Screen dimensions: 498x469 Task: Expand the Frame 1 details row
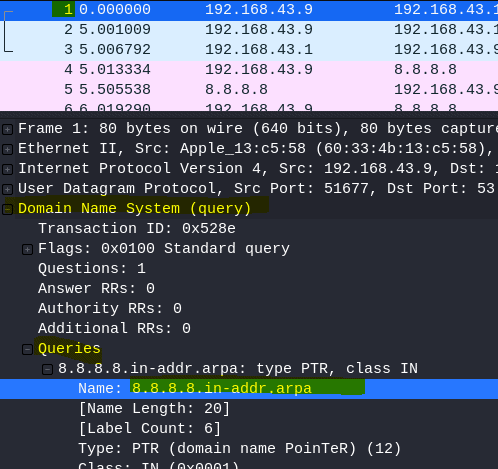tap(7, 129)
